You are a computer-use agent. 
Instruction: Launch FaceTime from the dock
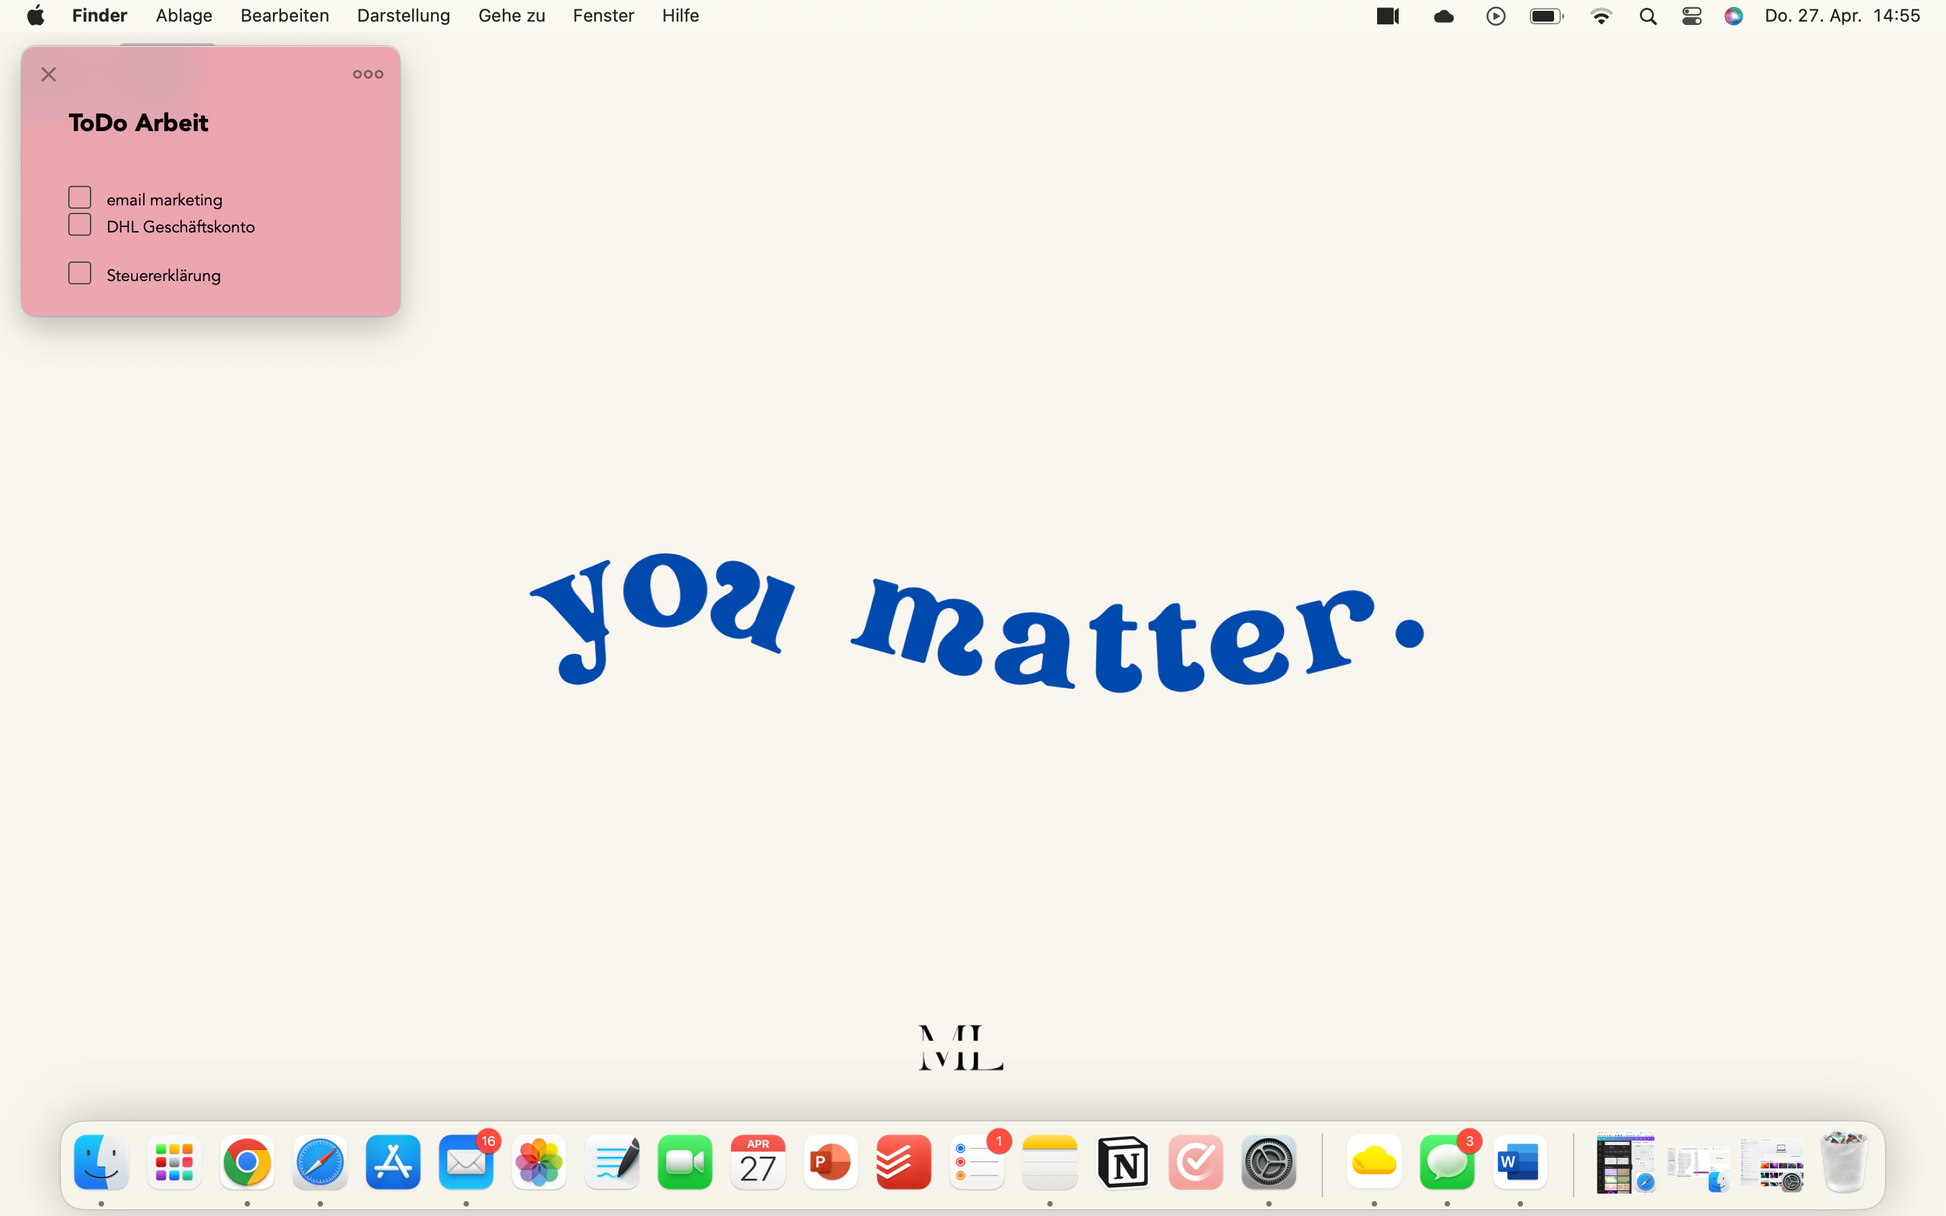(685, 1162)
